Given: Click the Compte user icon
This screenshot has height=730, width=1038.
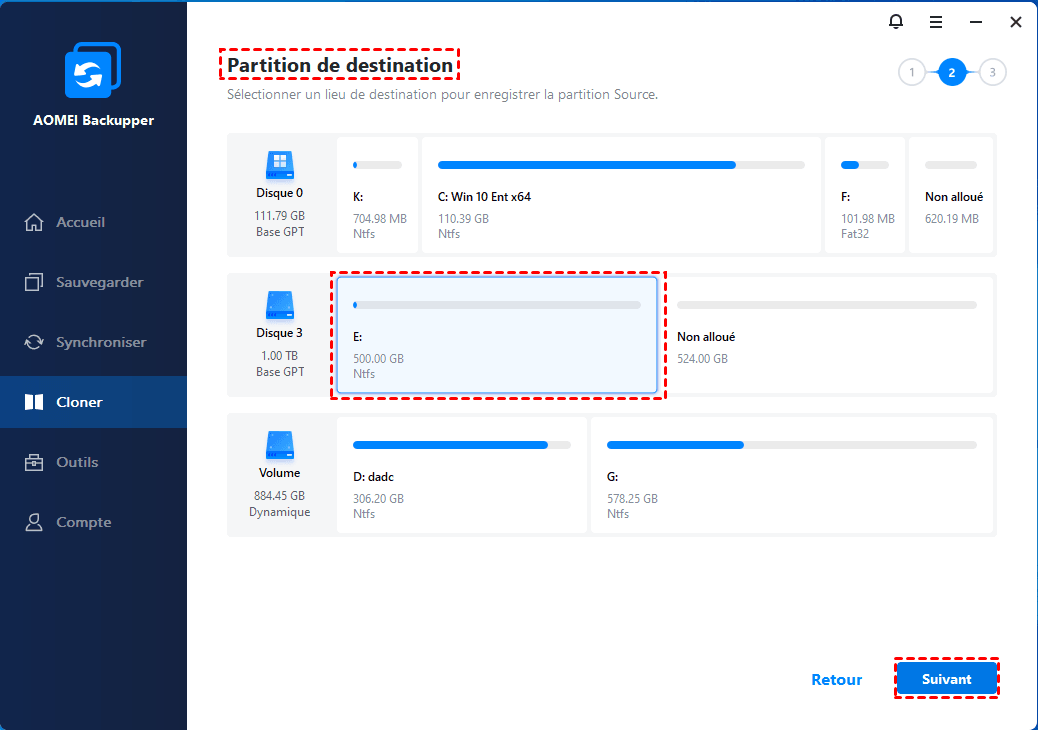Looking at the screenshot, I should (x=34, y=522).
